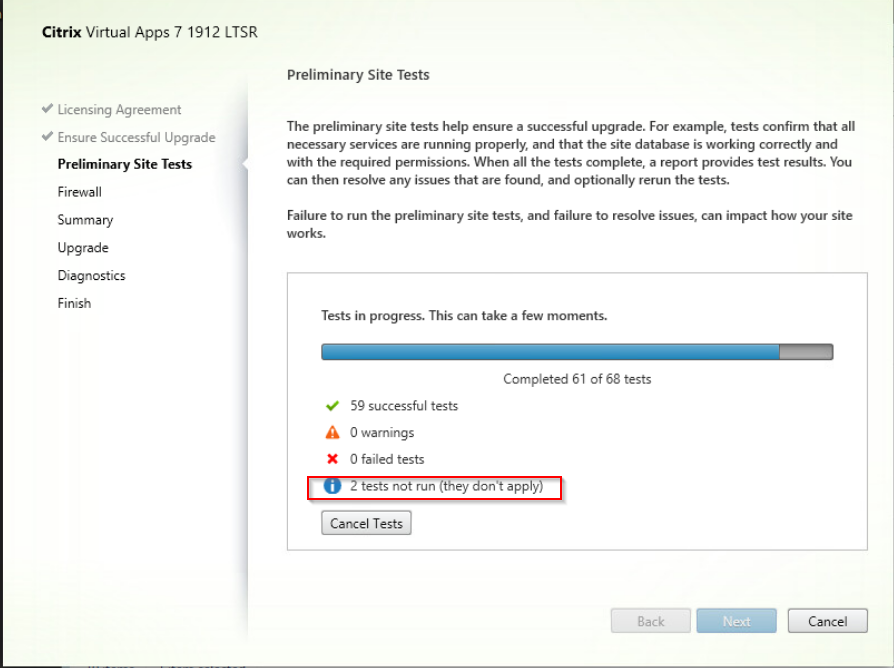Click checkmark next to Ensure Successful Upgrade
This screenshot has width=894, height=668.
coord(47,136)
